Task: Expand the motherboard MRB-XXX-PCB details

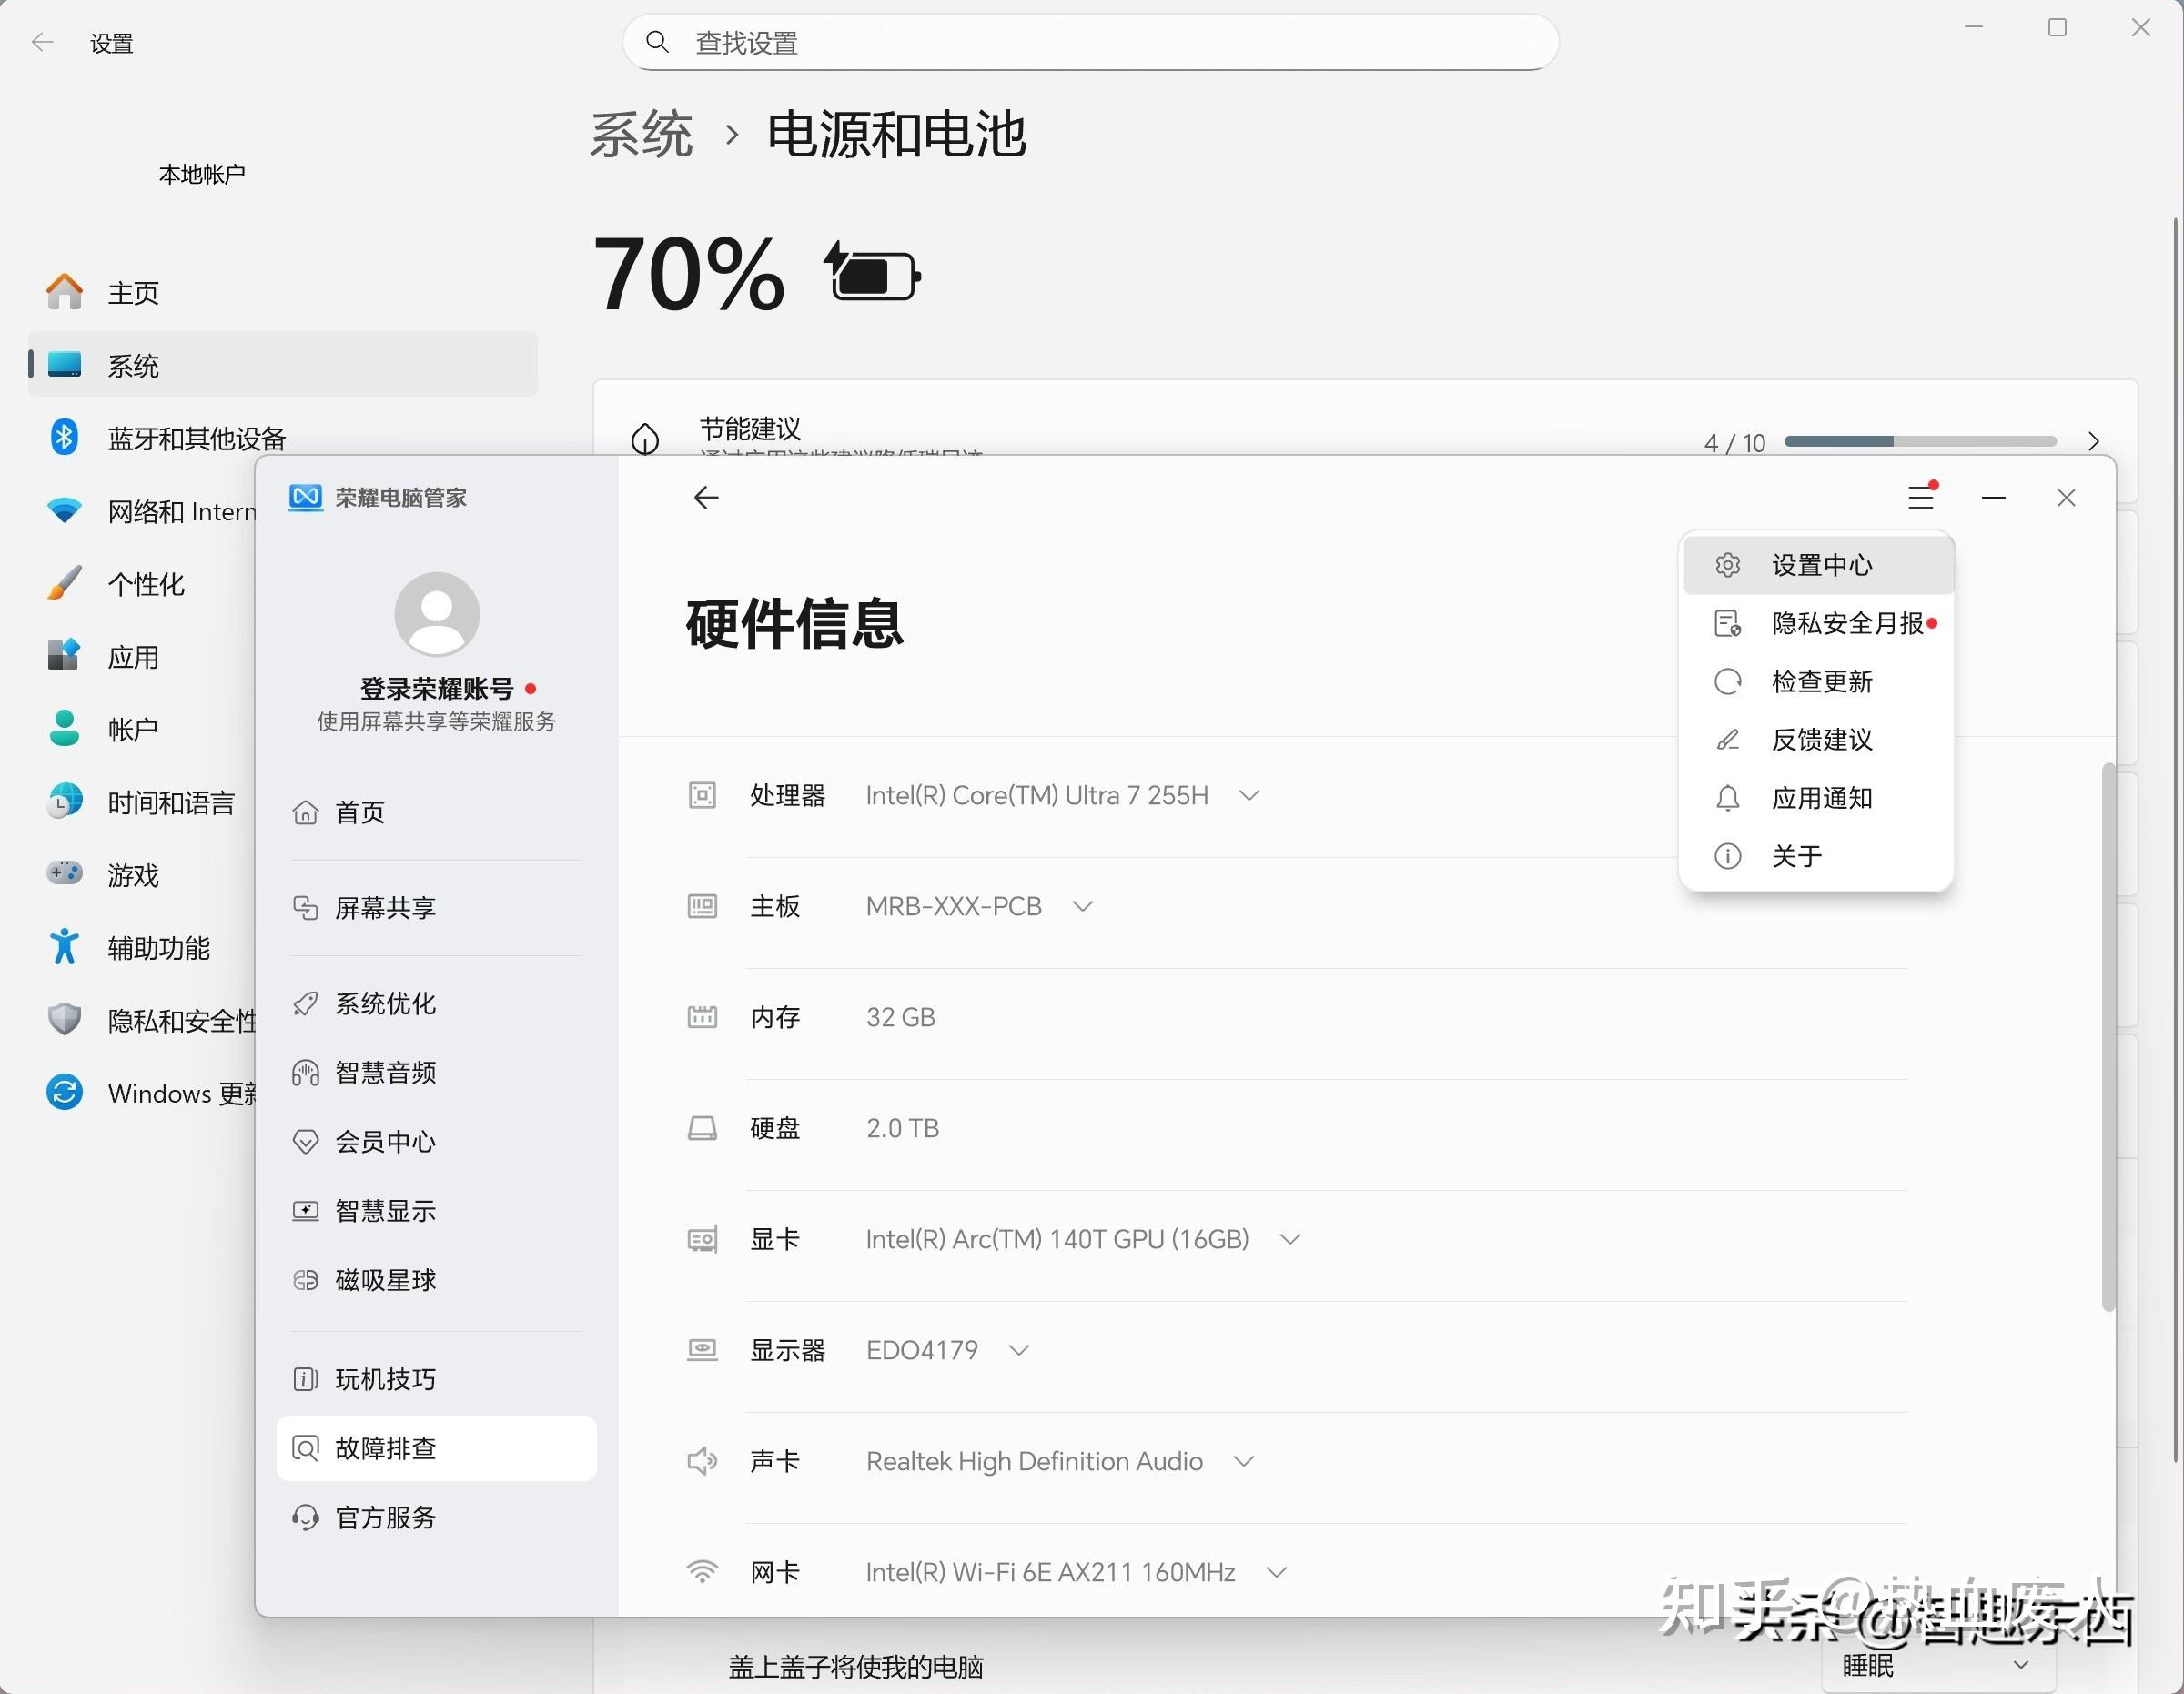Action: (x=1082, y=906)
